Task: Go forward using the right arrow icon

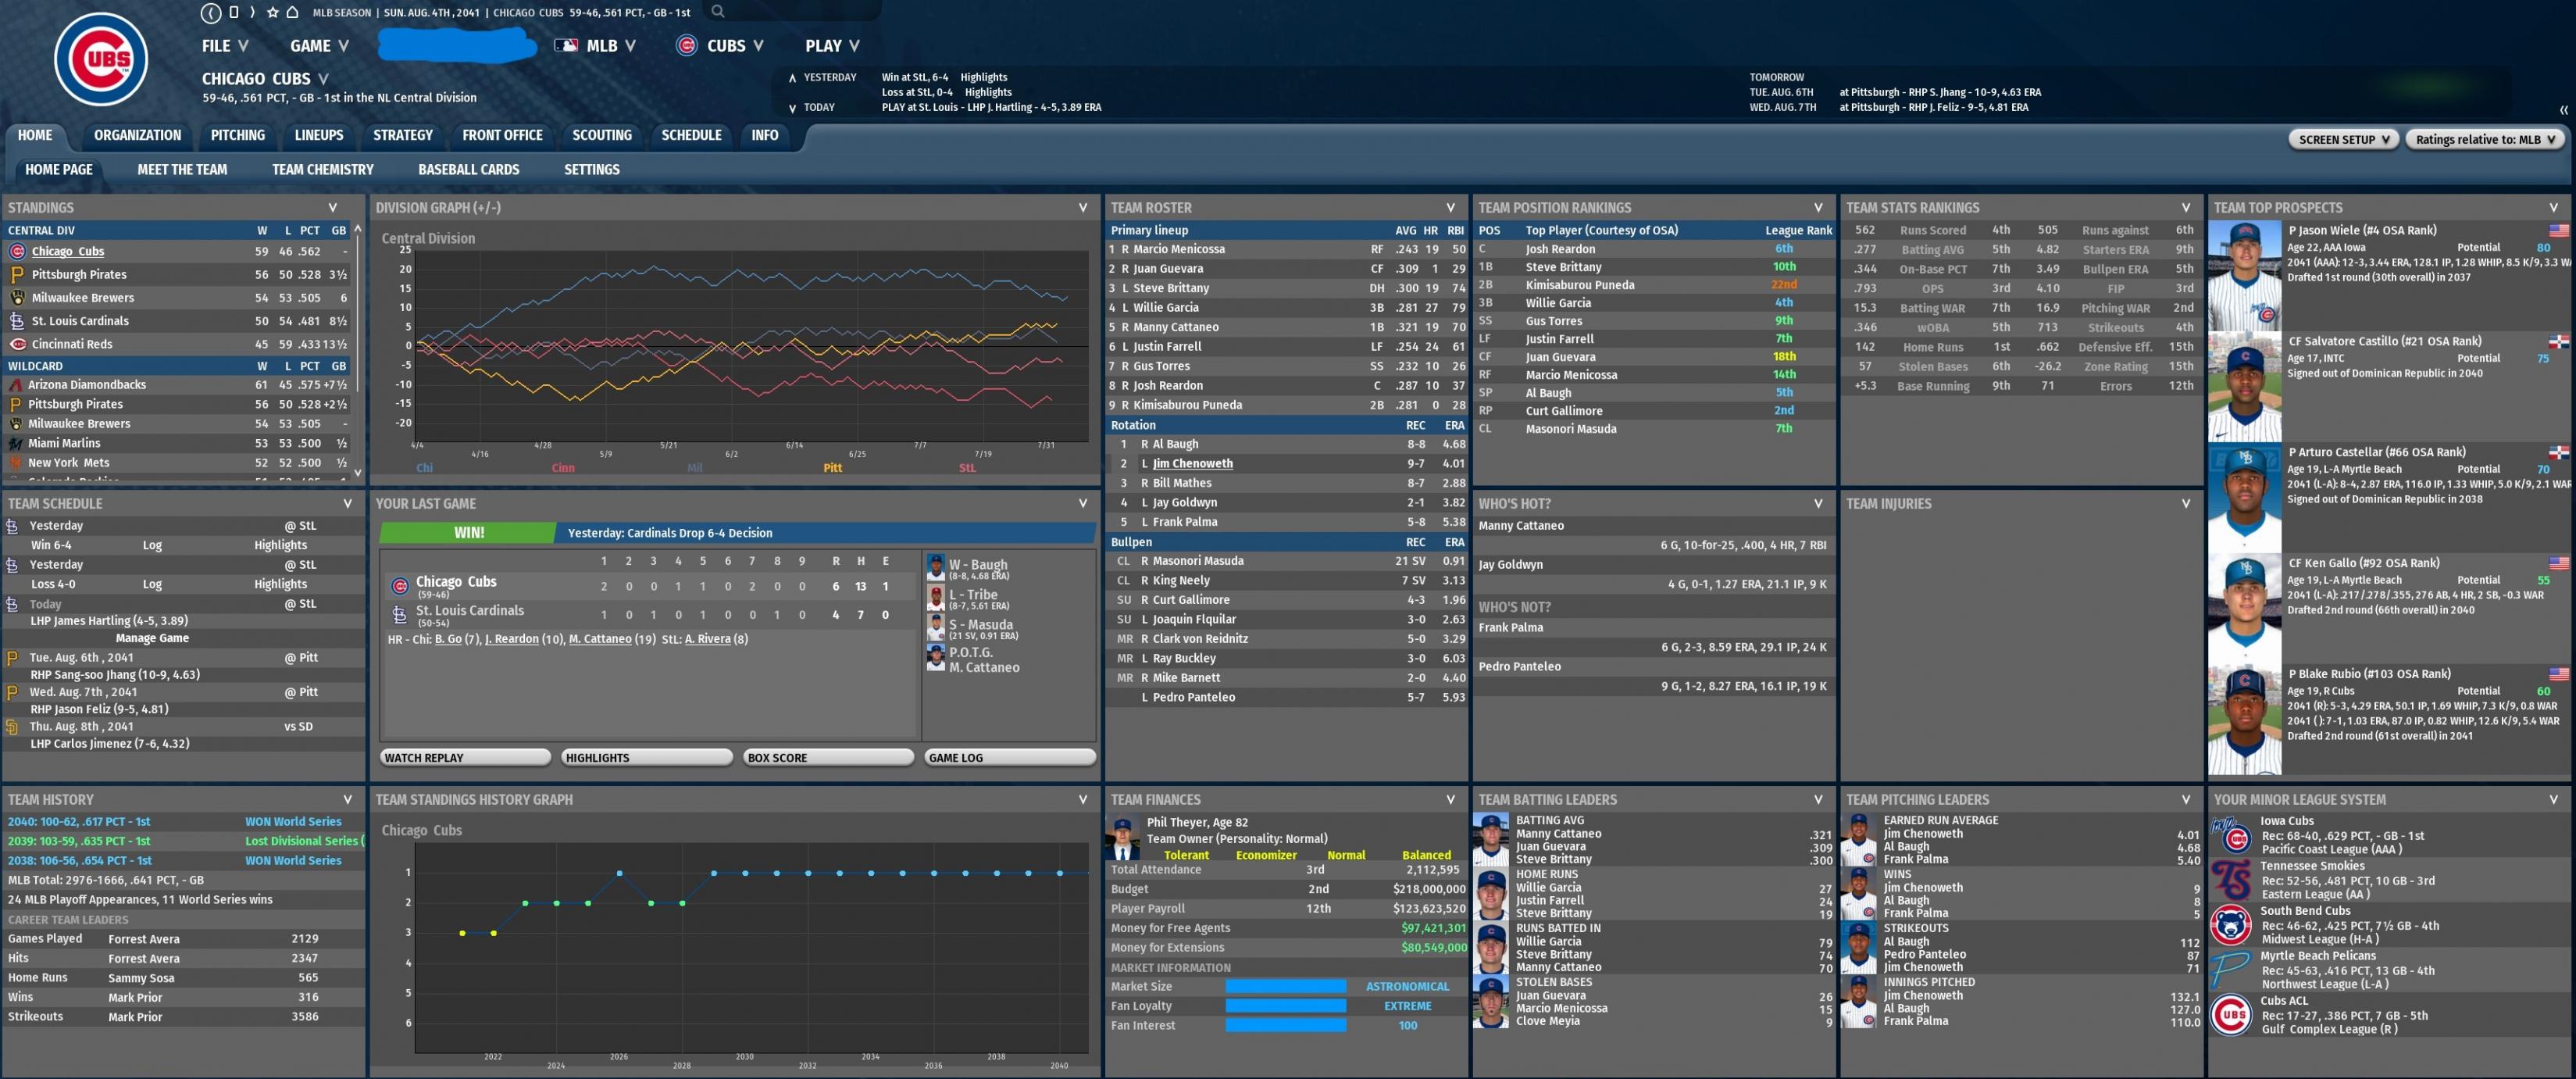Action: click(252, 12)
